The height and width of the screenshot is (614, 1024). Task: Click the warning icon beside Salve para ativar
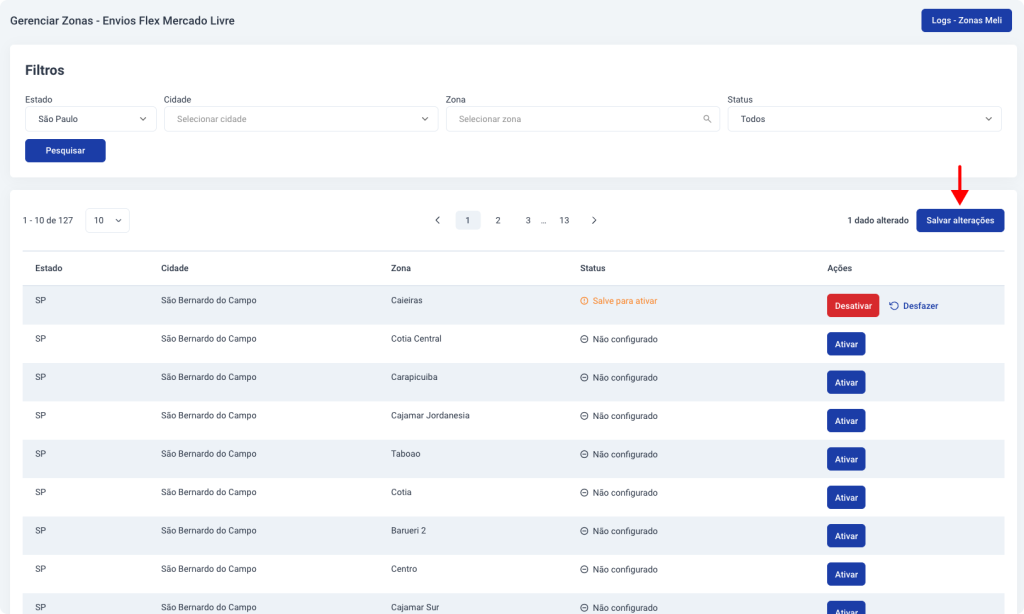tap(584, 301)
